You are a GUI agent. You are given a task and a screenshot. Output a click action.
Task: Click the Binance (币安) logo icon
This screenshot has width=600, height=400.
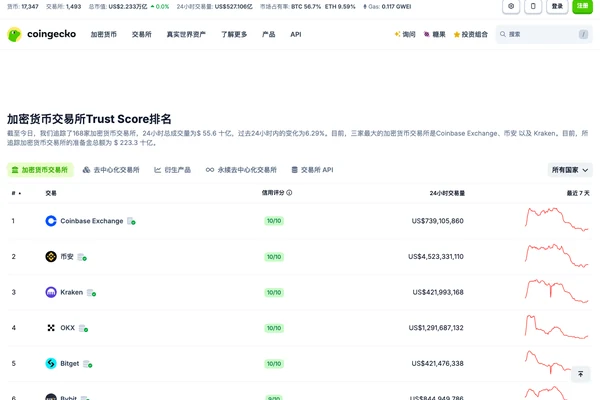[51, 256]
